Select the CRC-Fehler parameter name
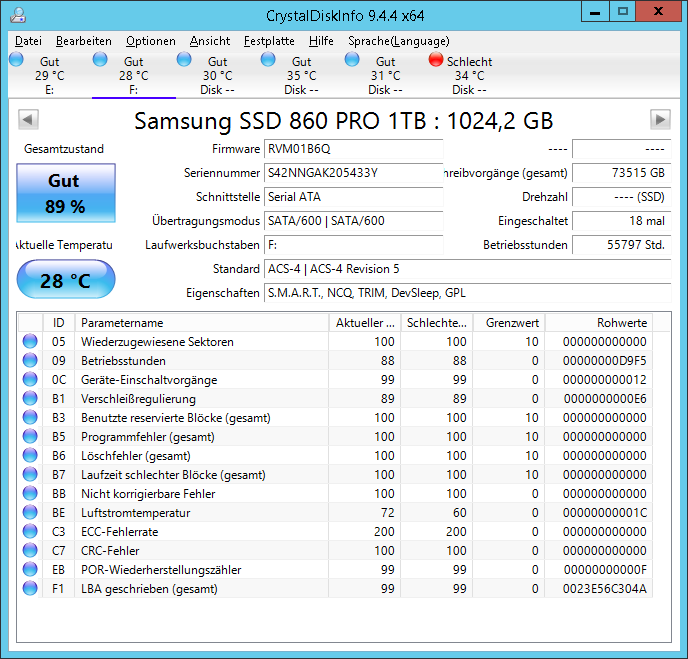The height and width of the screenshot is (659, 688). pos(110,551)
